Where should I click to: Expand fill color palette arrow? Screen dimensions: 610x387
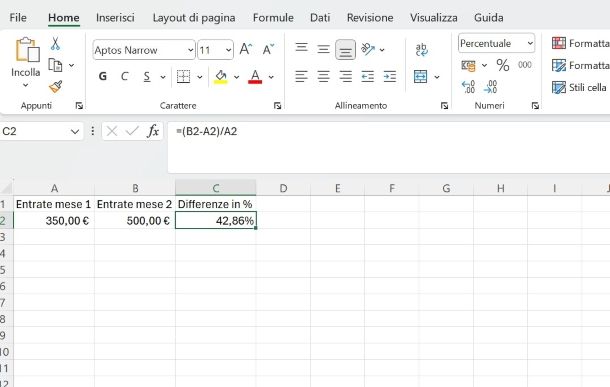point(237,77)
